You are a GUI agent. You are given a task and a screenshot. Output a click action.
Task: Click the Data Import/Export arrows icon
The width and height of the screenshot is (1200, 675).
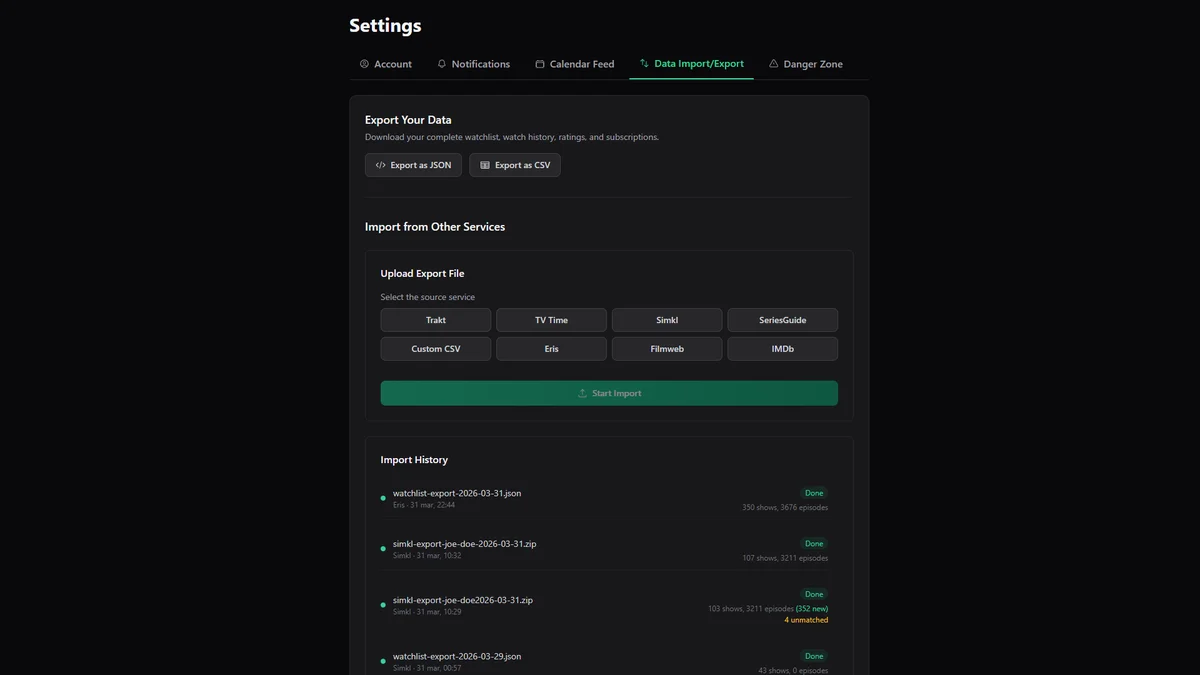tap(644, 64)
